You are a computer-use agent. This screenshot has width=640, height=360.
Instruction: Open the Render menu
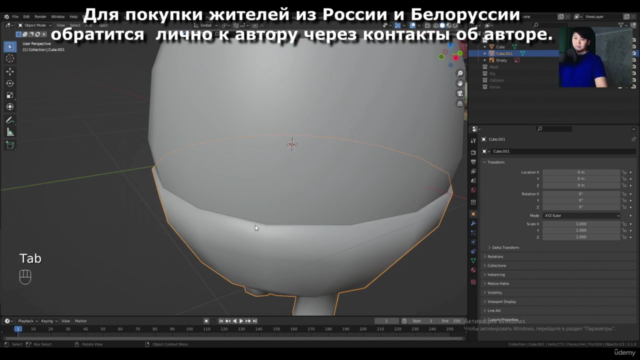[x=40, y=17]
